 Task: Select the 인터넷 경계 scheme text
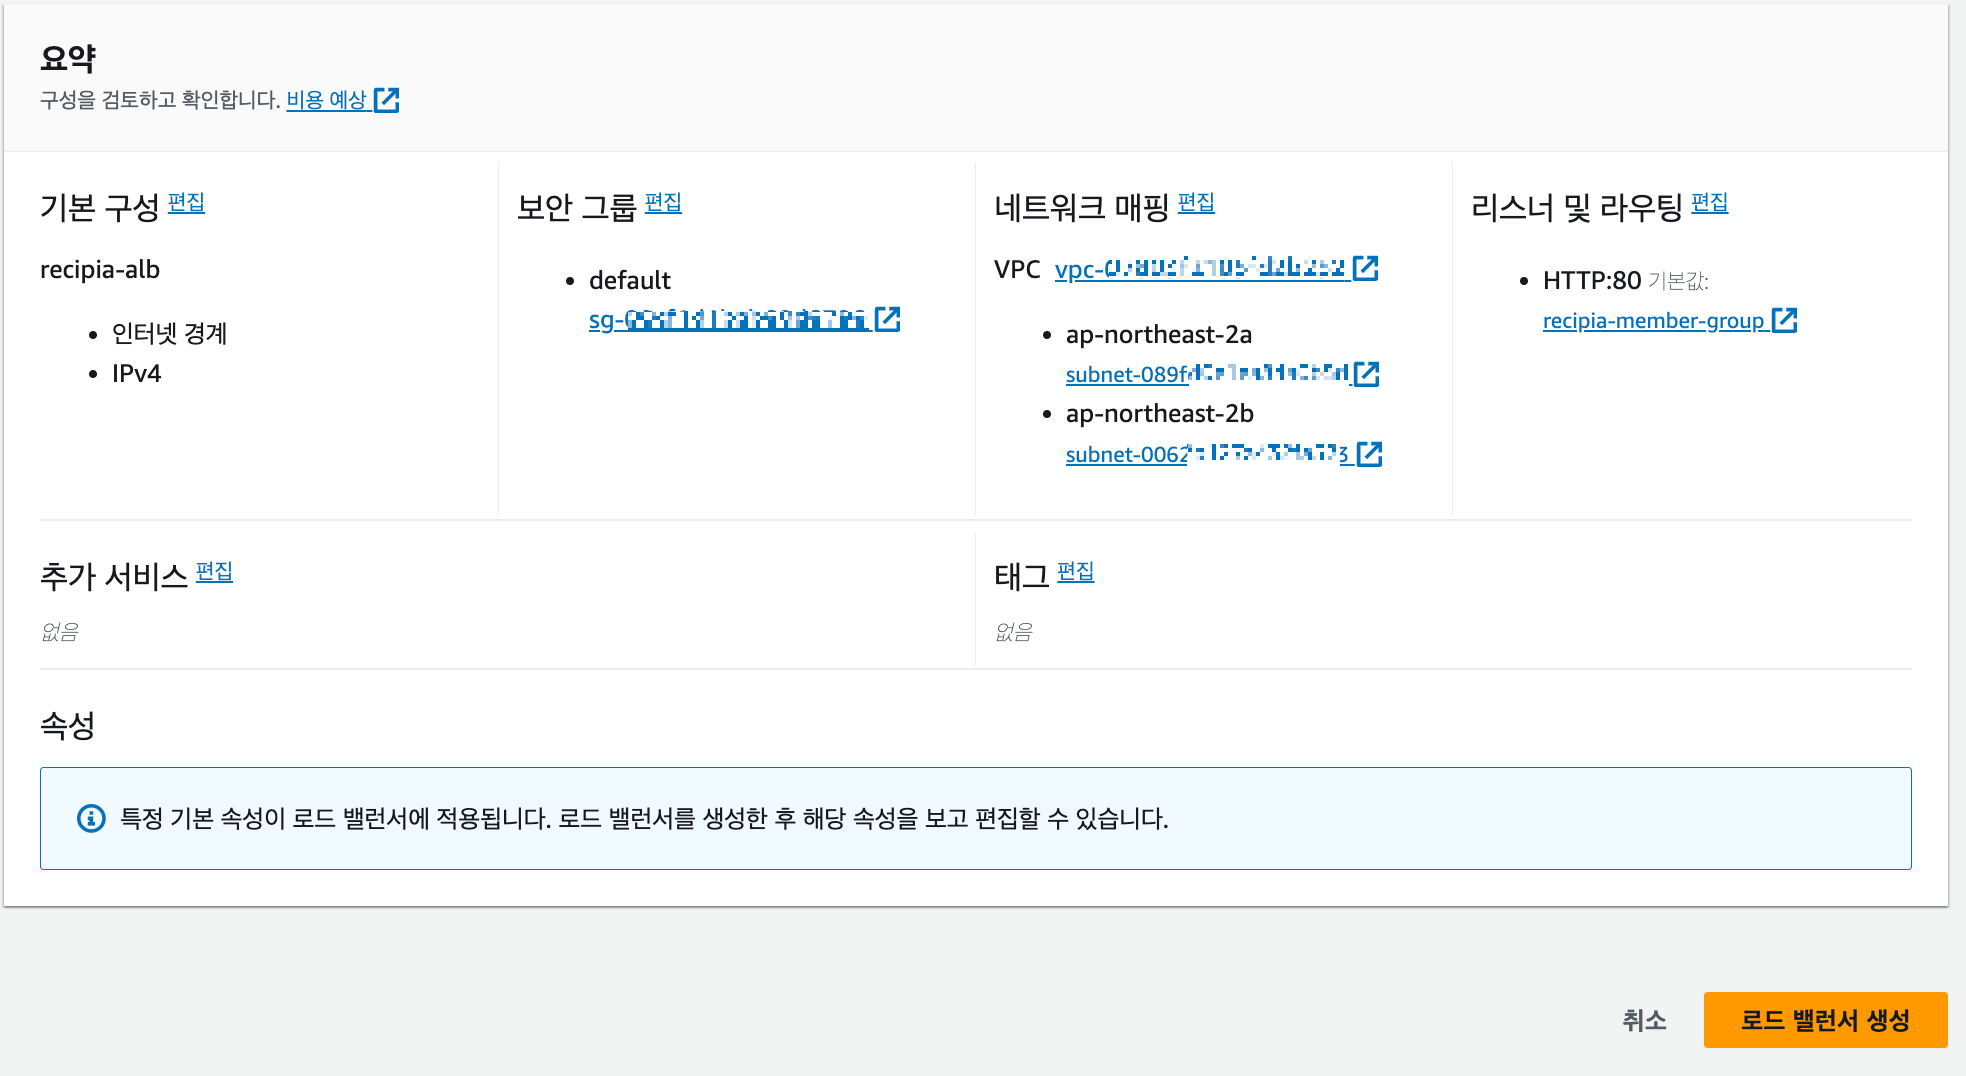(170, 333)
